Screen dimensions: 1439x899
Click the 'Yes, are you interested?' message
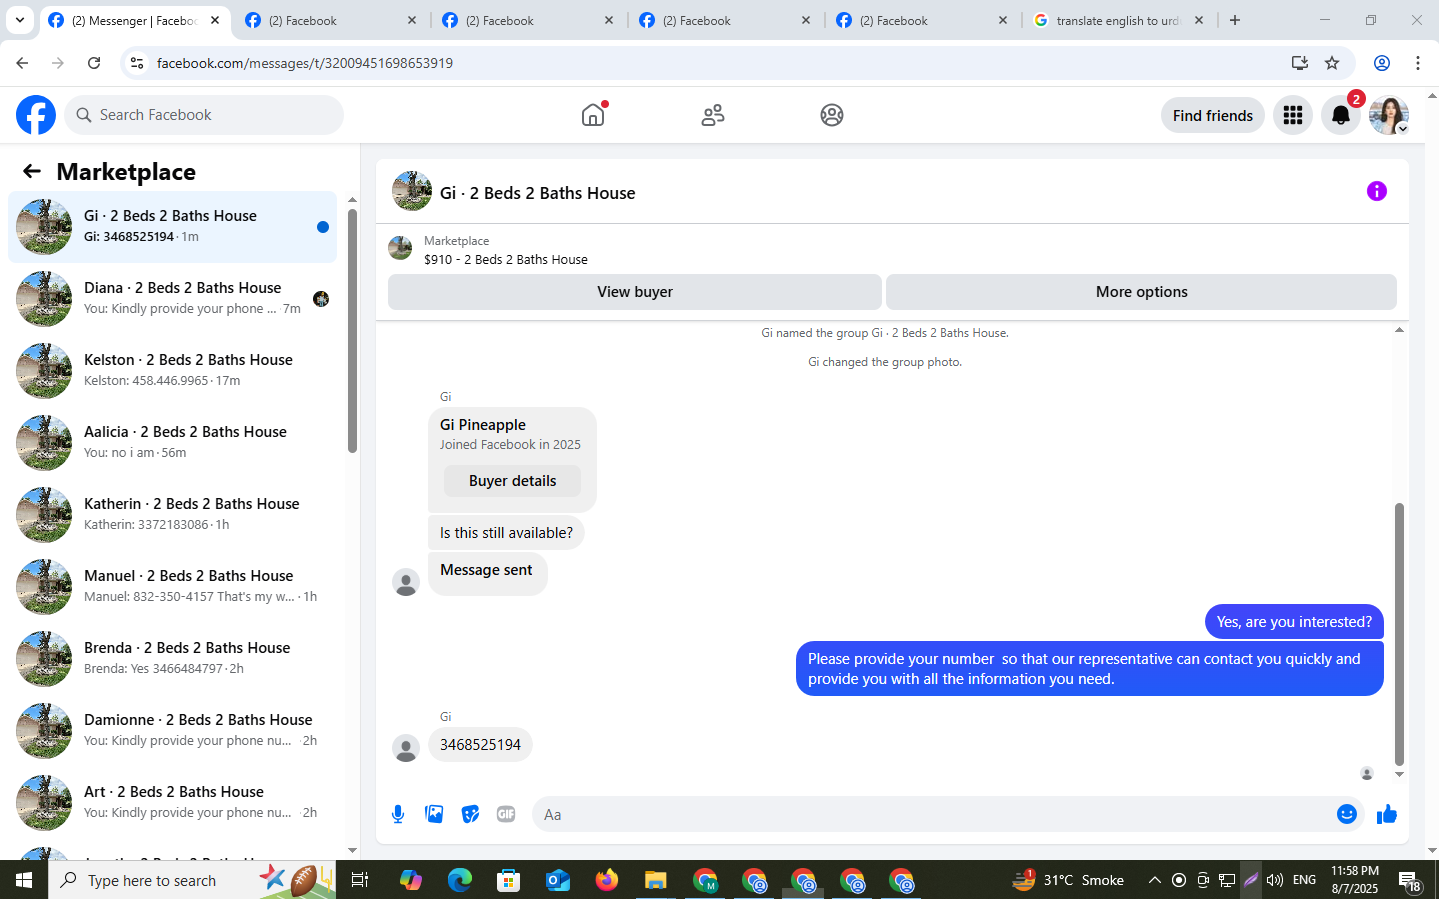pyautogui.click(x=1294, y=622)
